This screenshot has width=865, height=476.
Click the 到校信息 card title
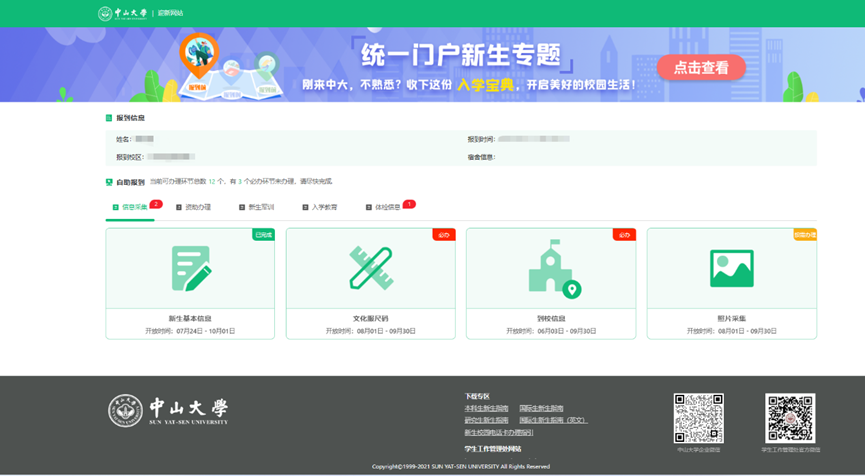(x=551, y=319)
